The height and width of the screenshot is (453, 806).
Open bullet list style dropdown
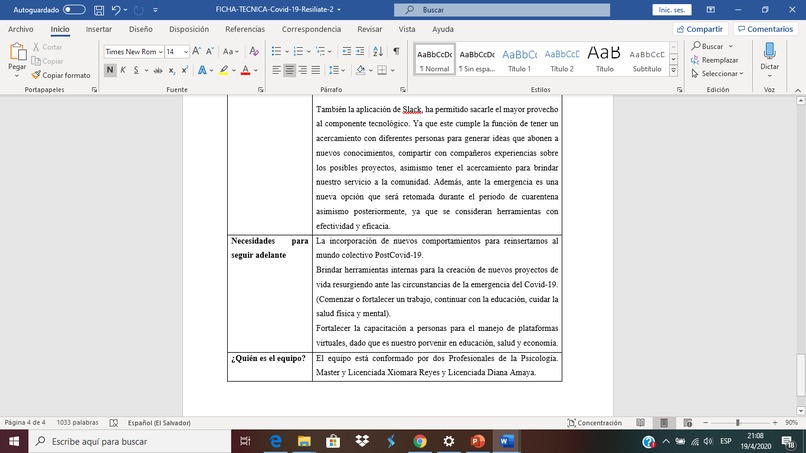tap(286, 51)
